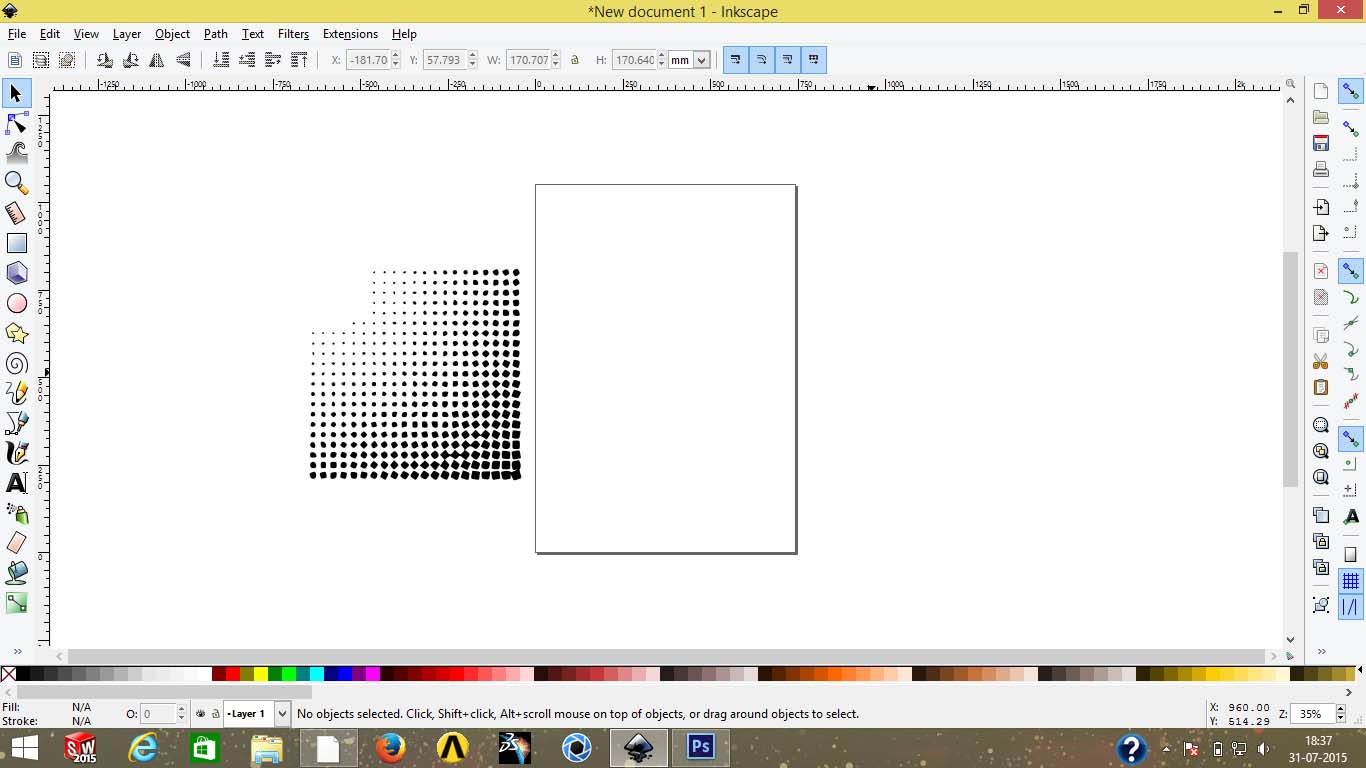
Task: Toggle scale stroke width with object
Action: [735, 60]
